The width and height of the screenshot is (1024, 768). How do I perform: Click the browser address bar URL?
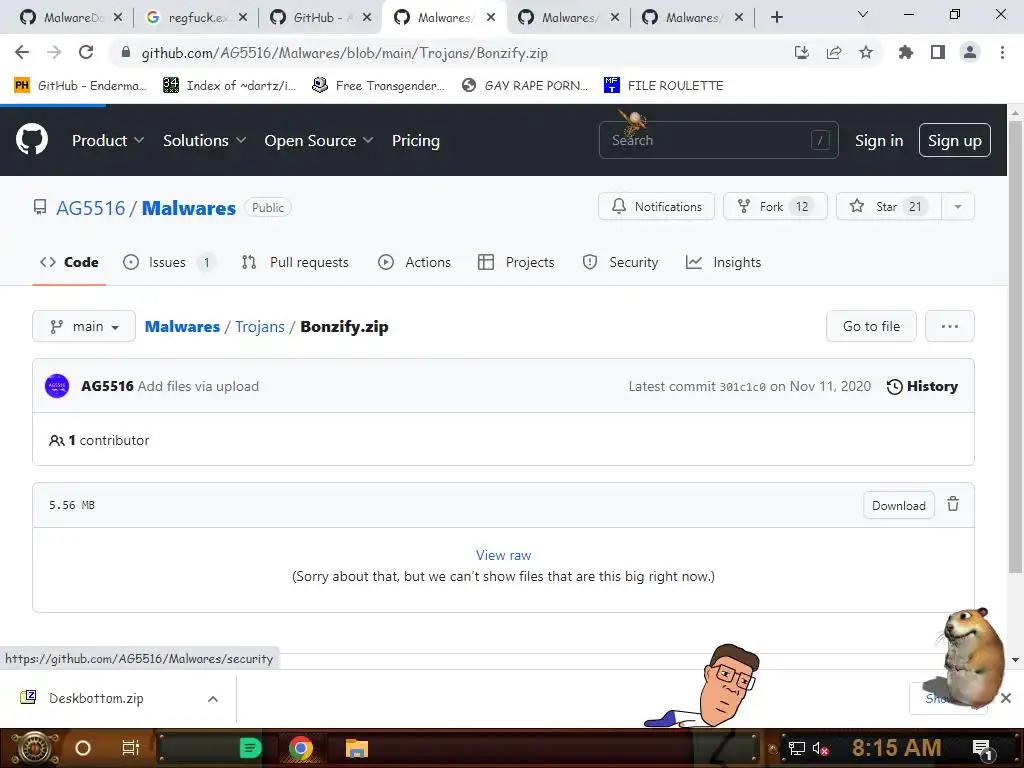click(345, 53)
